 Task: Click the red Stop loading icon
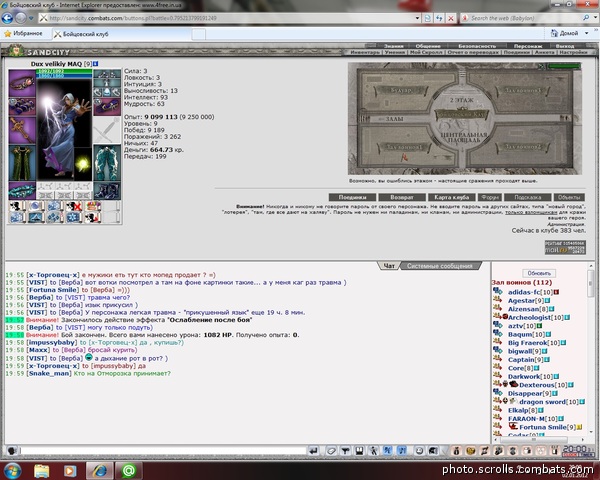click(451, 18)
